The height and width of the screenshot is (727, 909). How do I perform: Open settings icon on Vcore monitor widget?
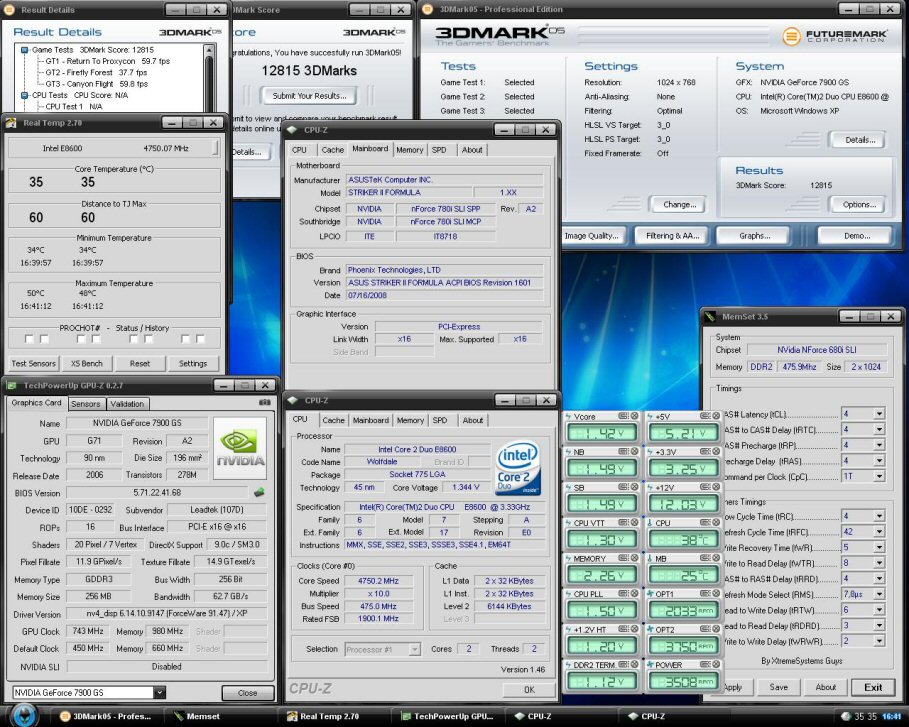(x=623, y=416)
